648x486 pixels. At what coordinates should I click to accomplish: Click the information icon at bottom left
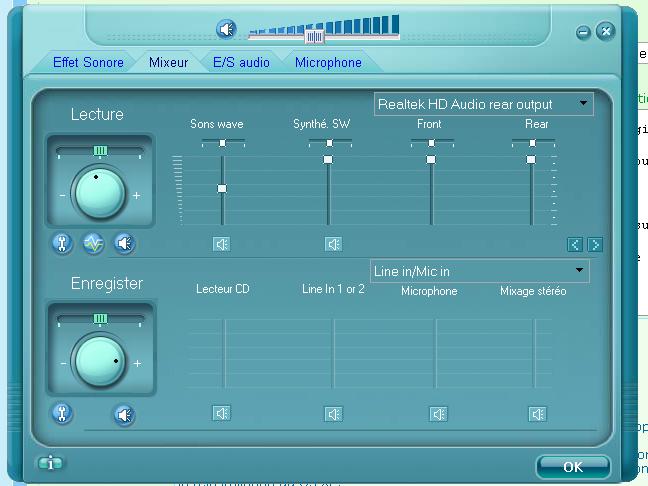49,463
